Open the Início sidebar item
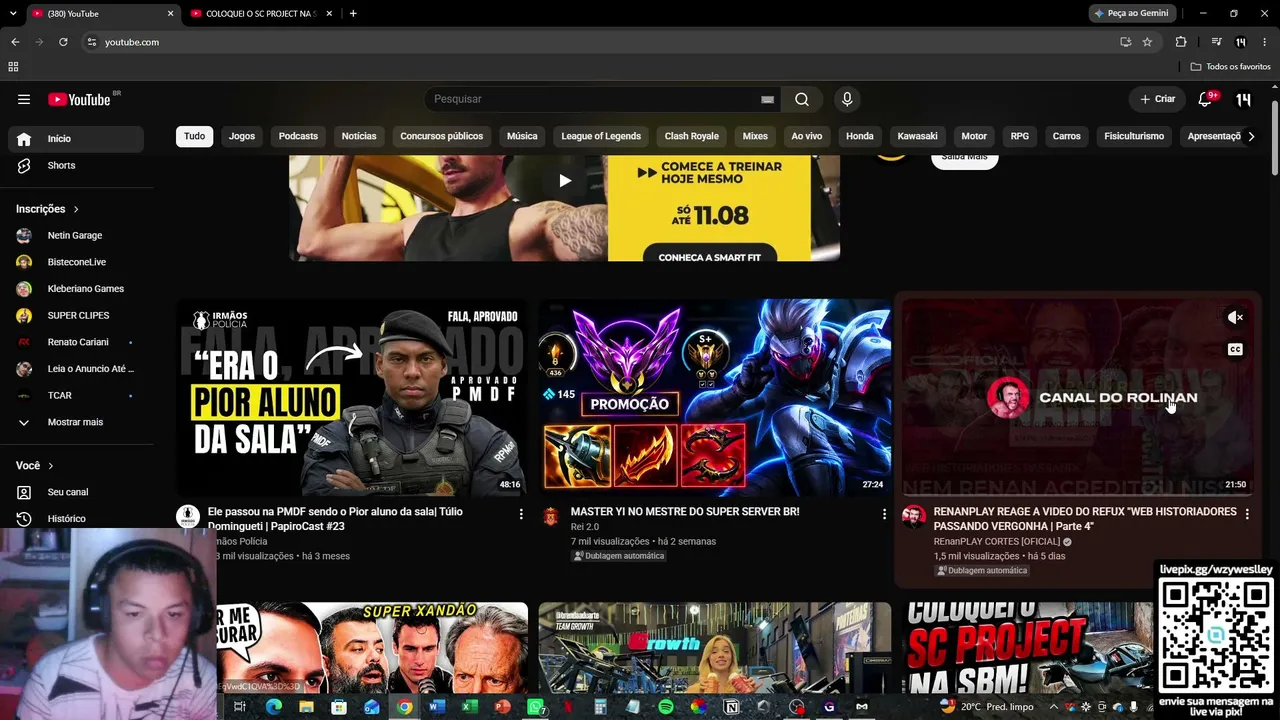Viewport: 1280px width, 720px height. [76, 139]
